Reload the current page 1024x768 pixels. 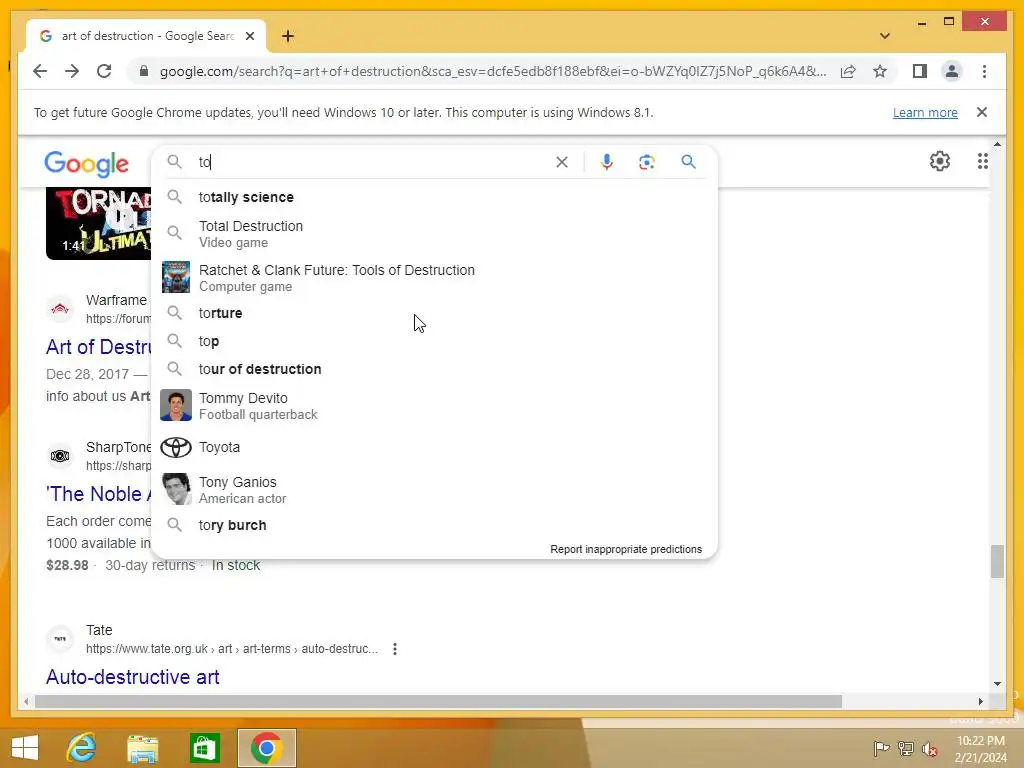coord(104,71)
